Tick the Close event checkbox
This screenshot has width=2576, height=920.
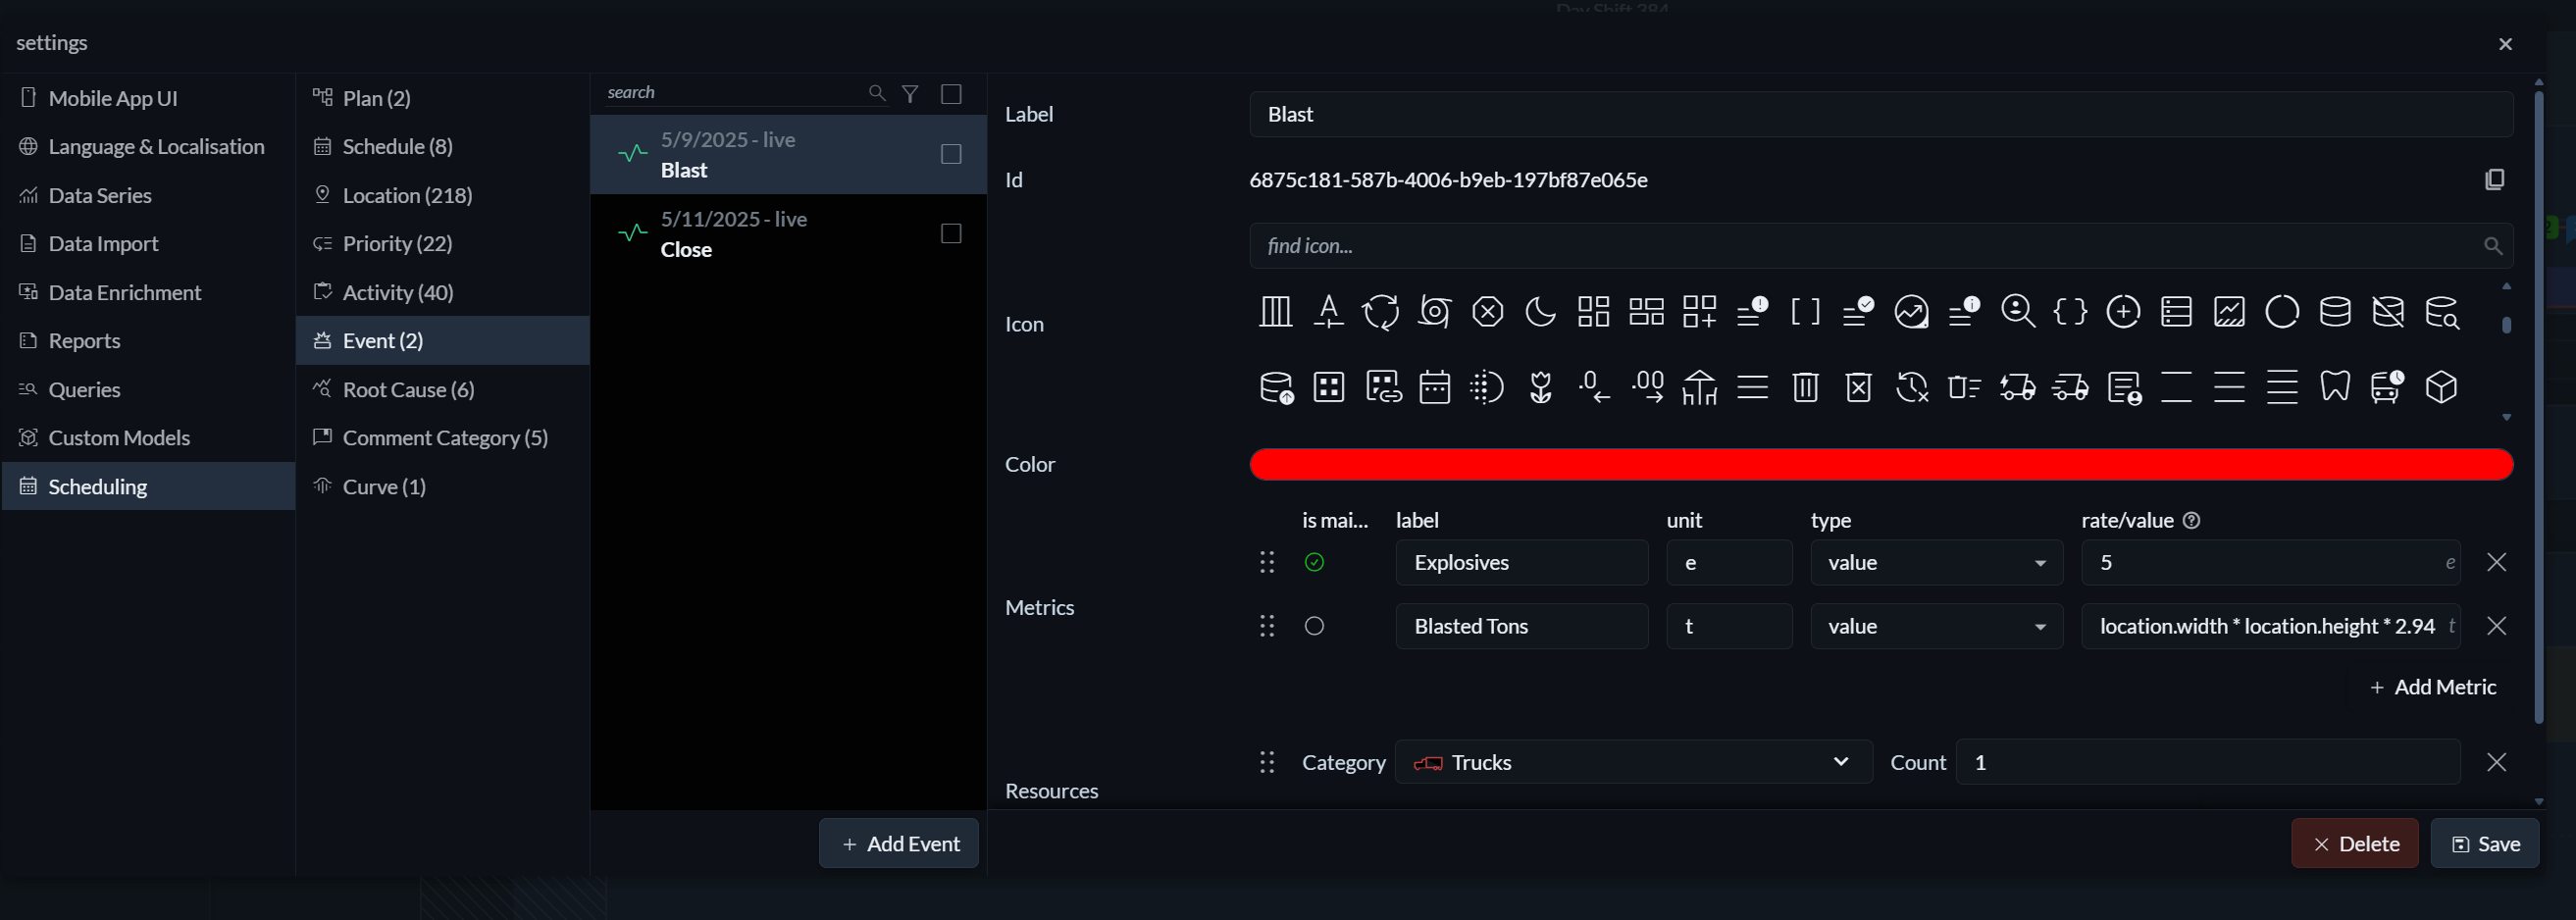tap(951, 233)
